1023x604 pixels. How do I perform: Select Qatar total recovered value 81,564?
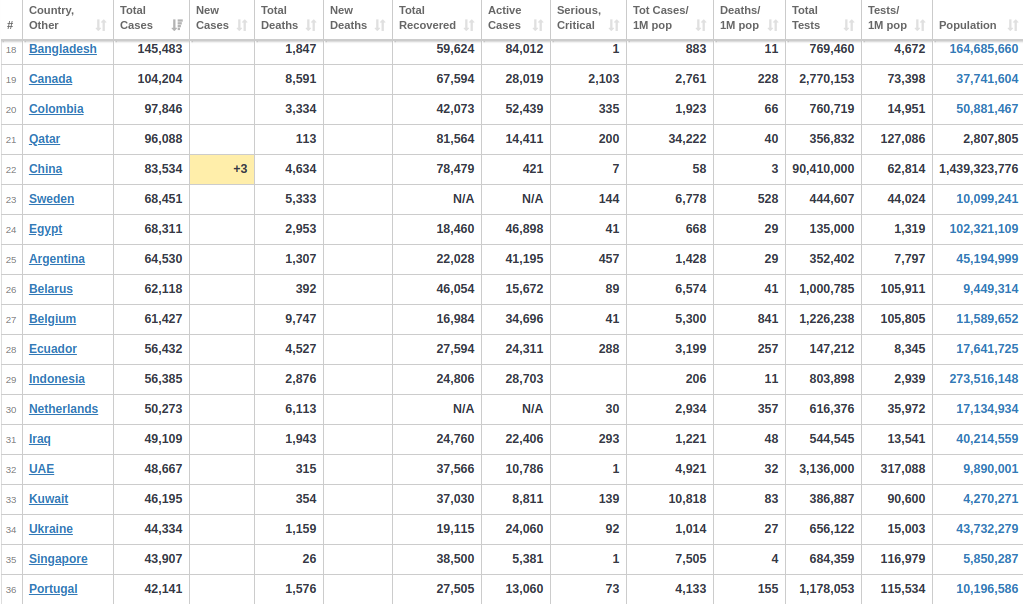click(x=455, y=139)
